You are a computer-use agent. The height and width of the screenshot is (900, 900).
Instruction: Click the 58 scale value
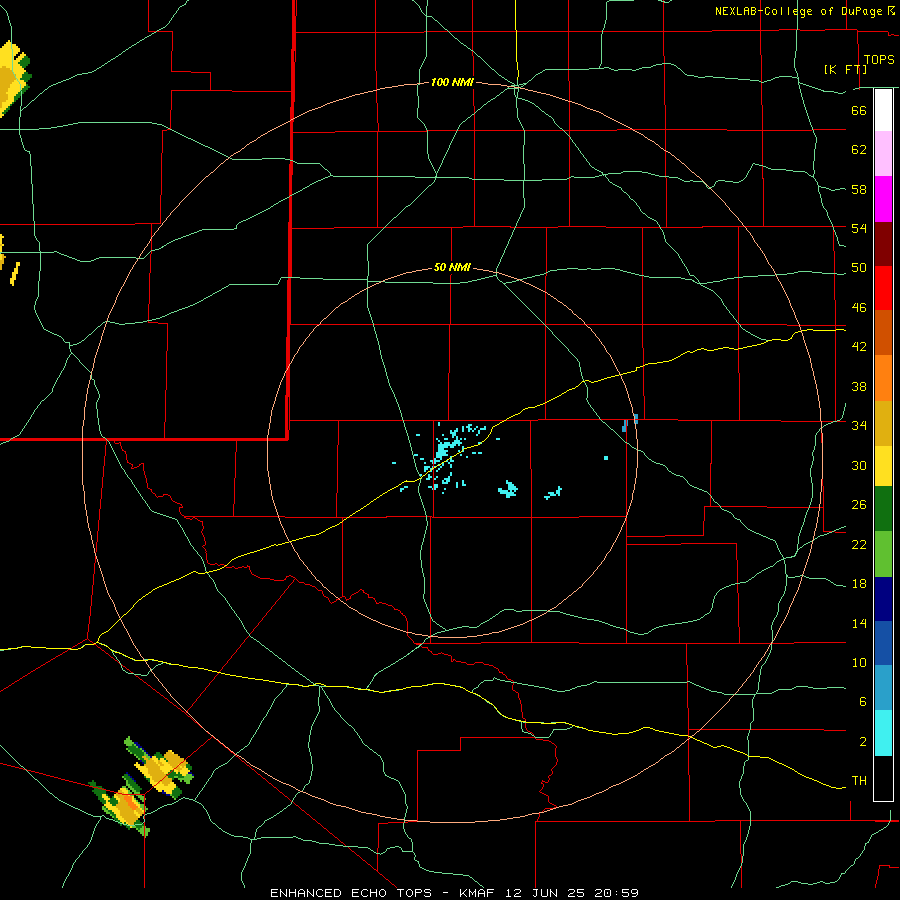859,189
